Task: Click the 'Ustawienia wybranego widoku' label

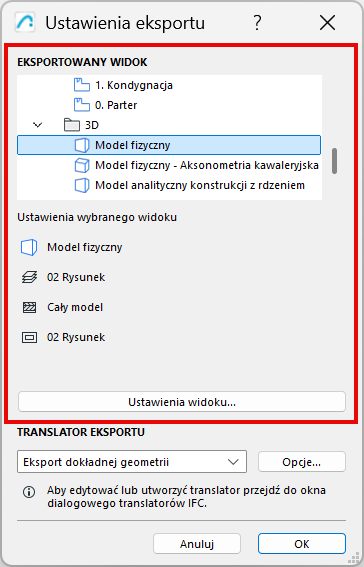Action: (x=97, y=217)
